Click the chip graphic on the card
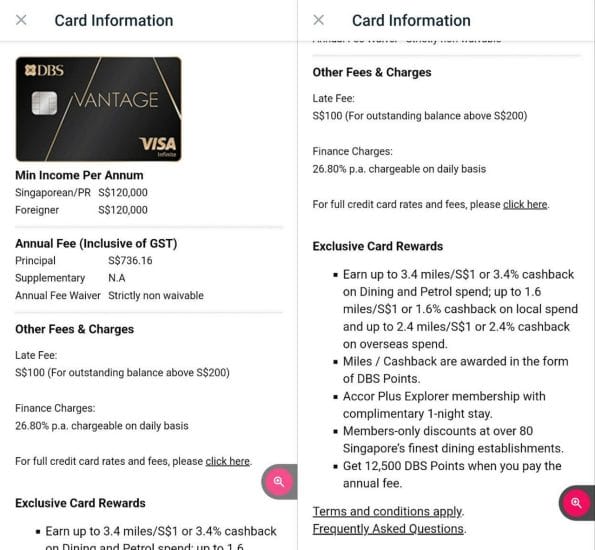 tap(44, 103)
